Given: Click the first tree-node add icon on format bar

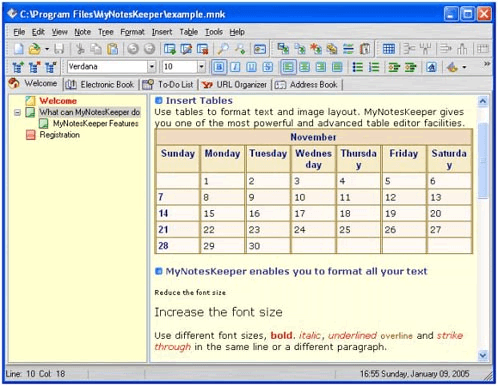Looking at the screenshot, I should 18,67.
